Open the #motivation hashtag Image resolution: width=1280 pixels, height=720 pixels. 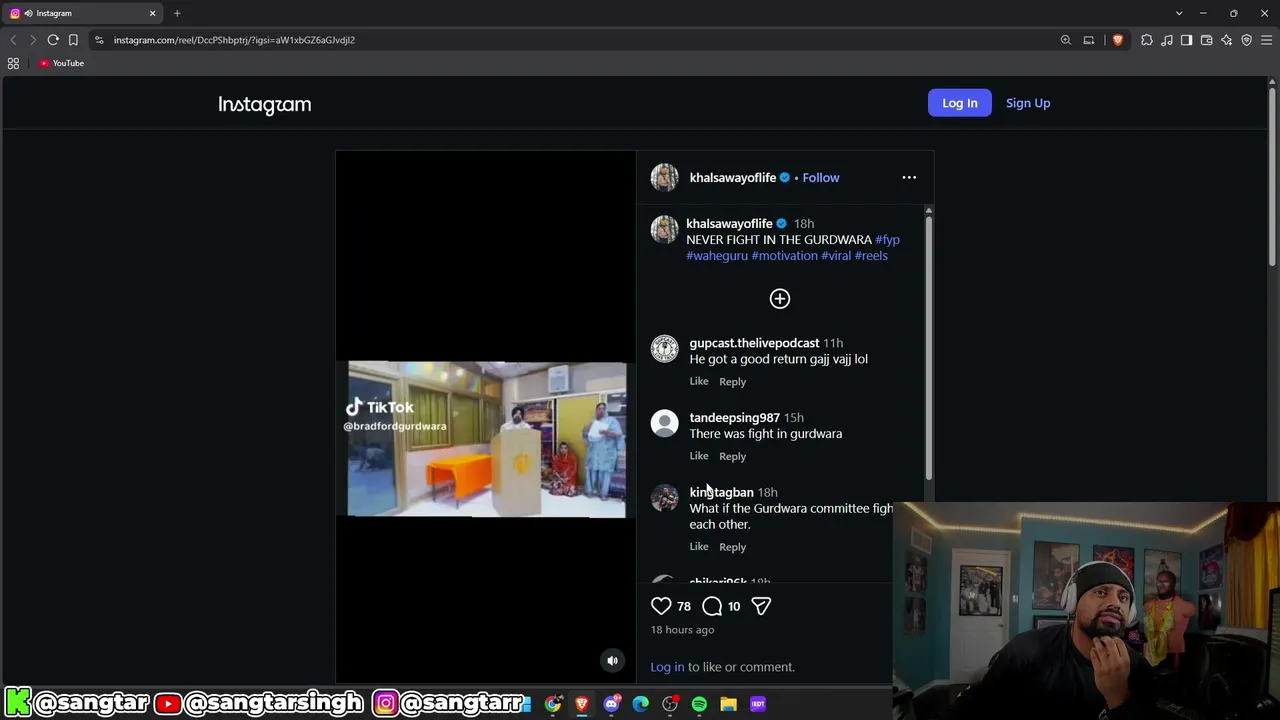[x=785, y=256]
